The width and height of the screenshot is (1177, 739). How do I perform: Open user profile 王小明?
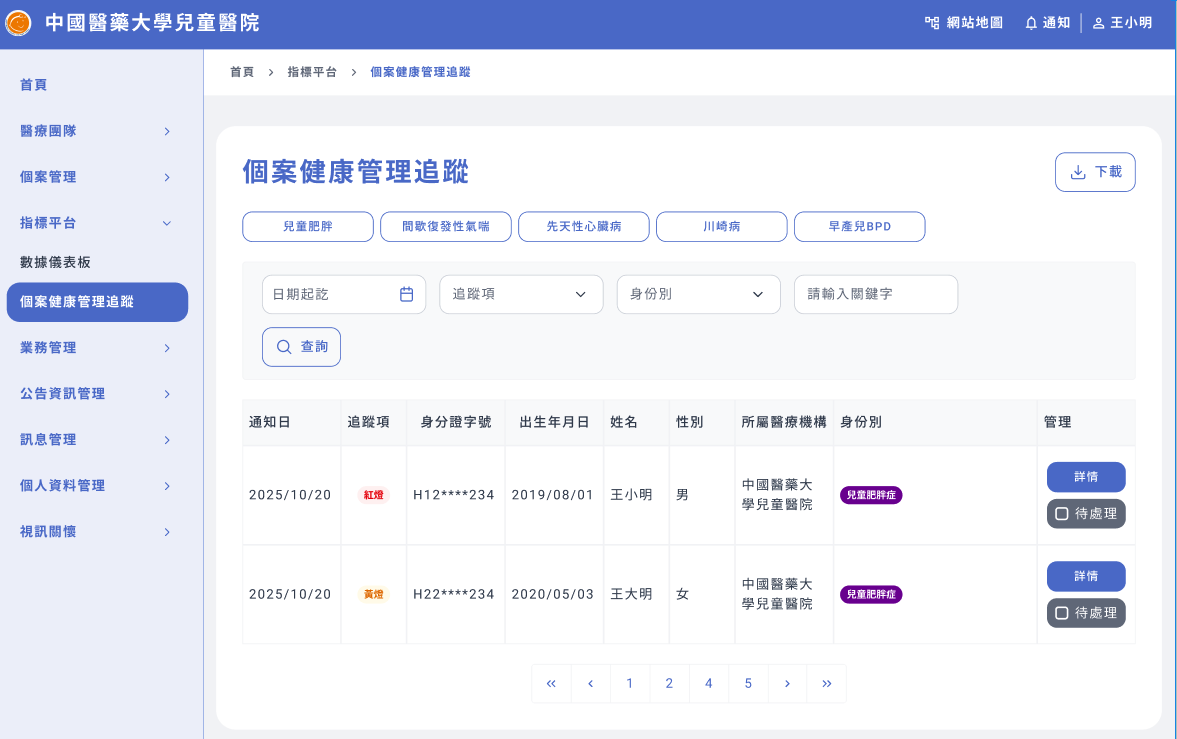click(x=1122, y=23)
